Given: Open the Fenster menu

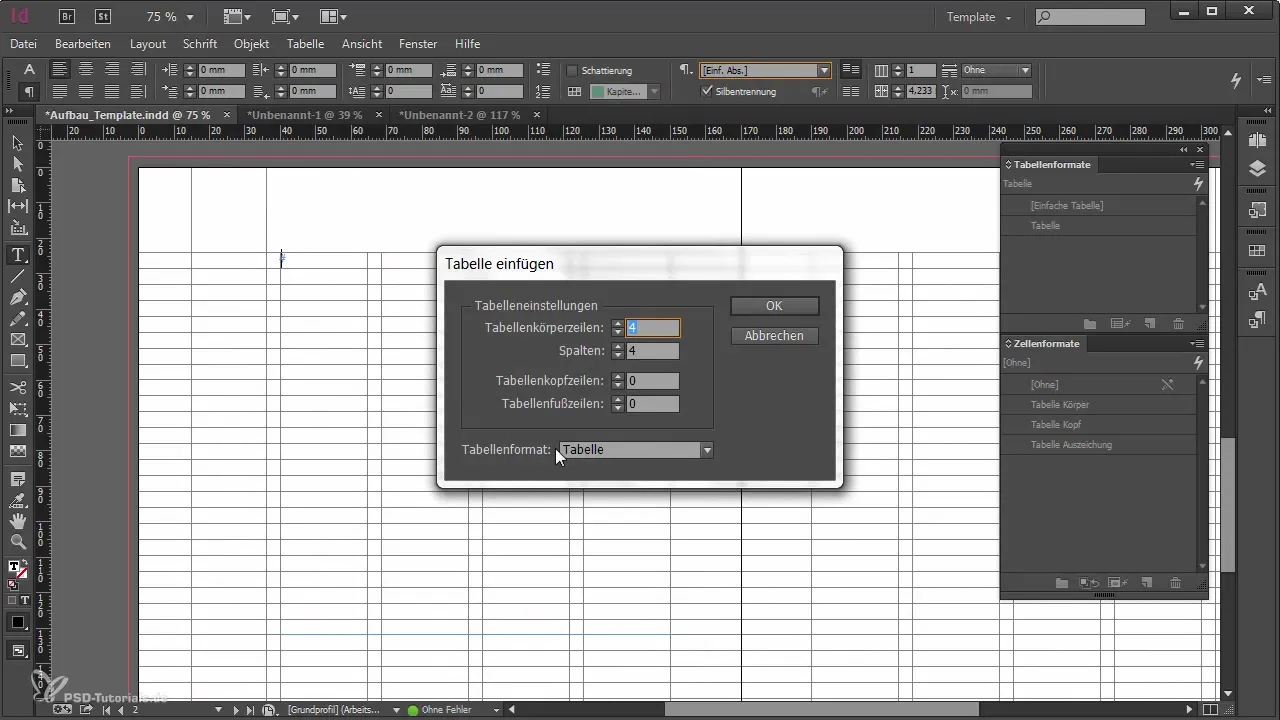Looking at the screenshot, I should click(x=418, y=44).
